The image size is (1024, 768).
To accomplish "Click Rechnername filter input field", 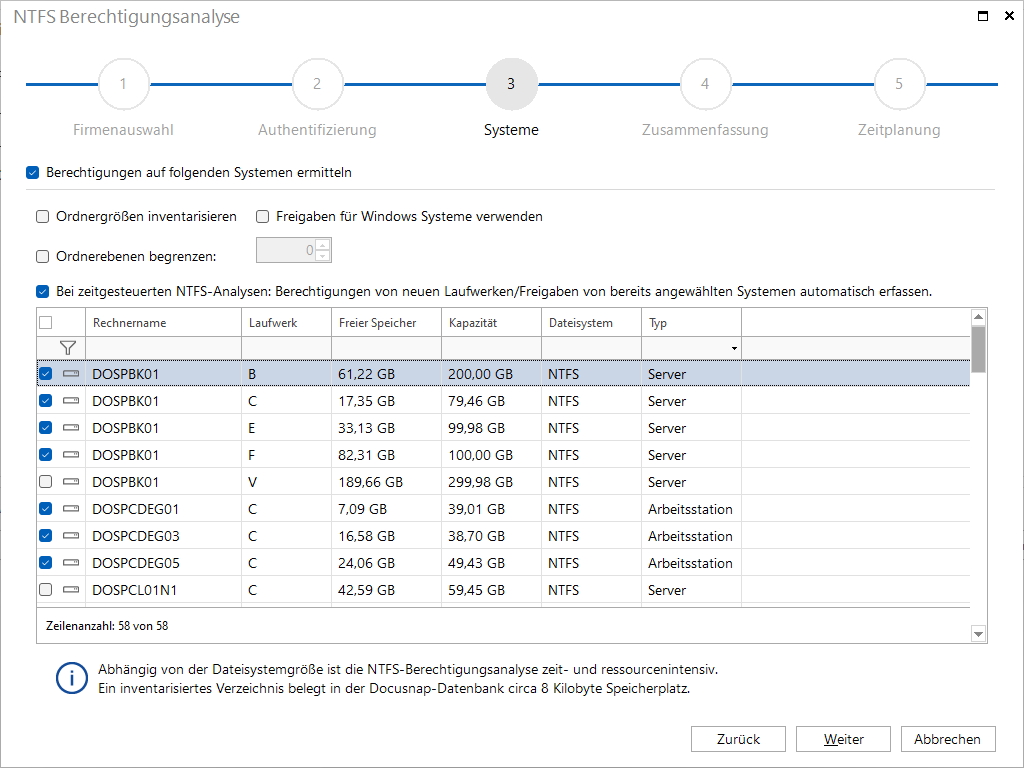I will (163, 348).
